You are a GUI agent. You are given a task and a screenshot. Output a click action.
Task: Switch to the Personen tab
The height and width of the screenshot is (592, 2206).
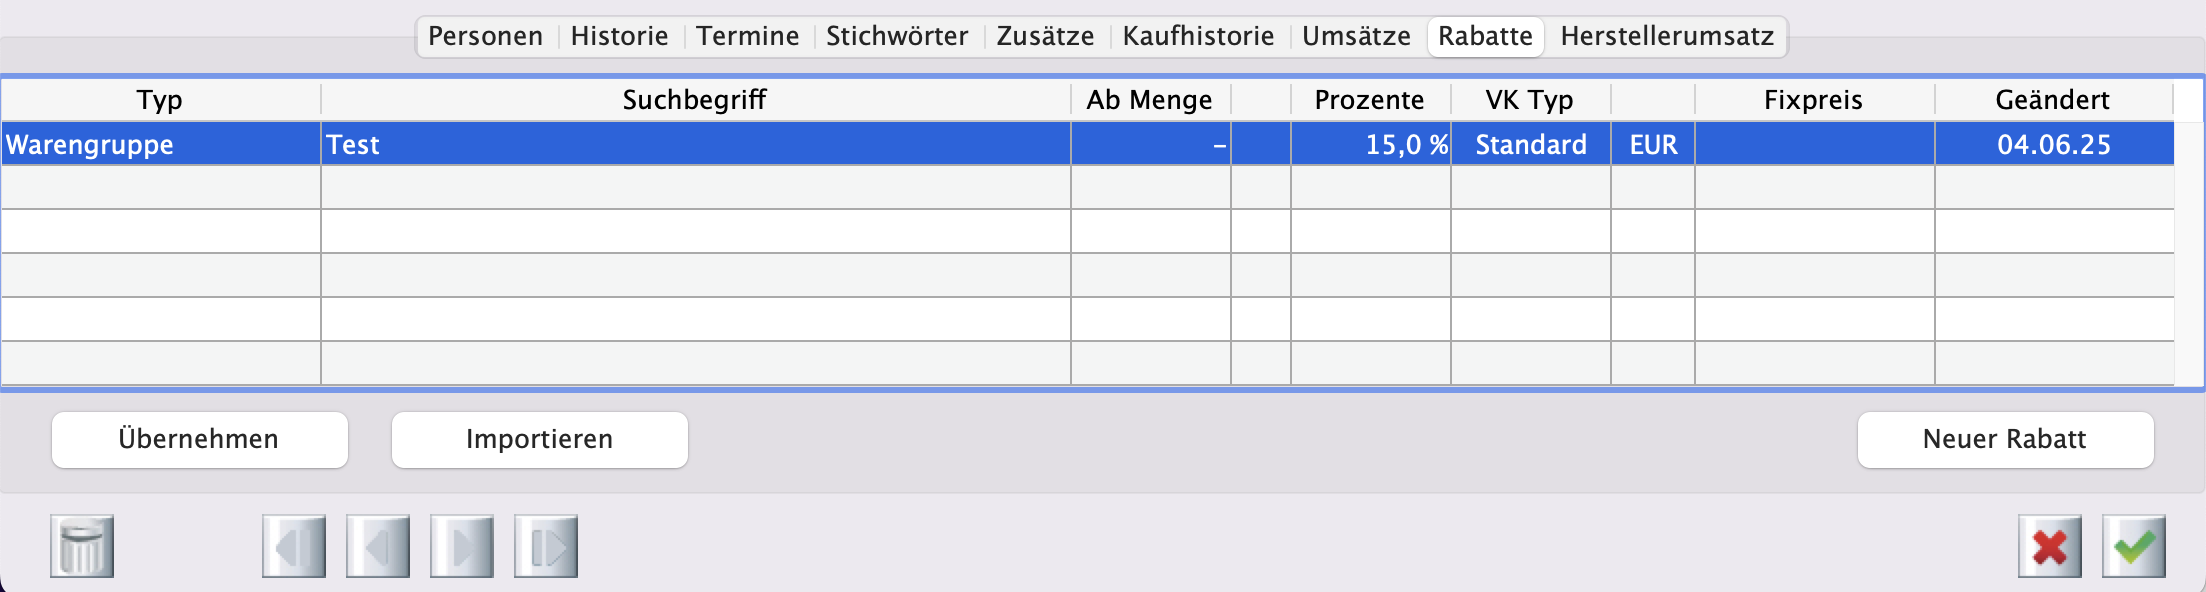485,36
